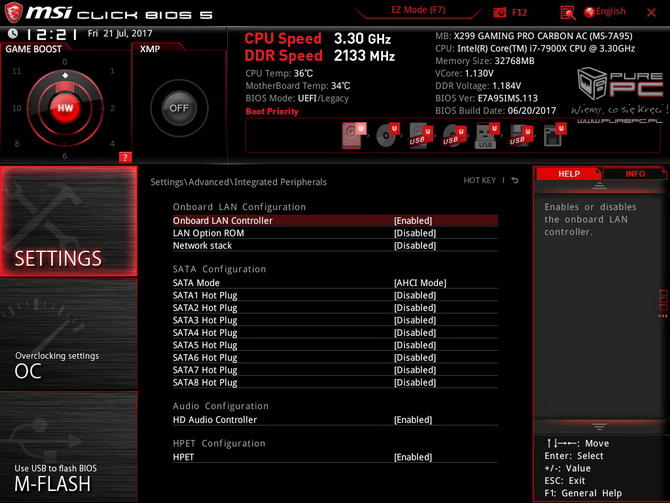
Task: Open the SETTINGS section
Action: 69,221
